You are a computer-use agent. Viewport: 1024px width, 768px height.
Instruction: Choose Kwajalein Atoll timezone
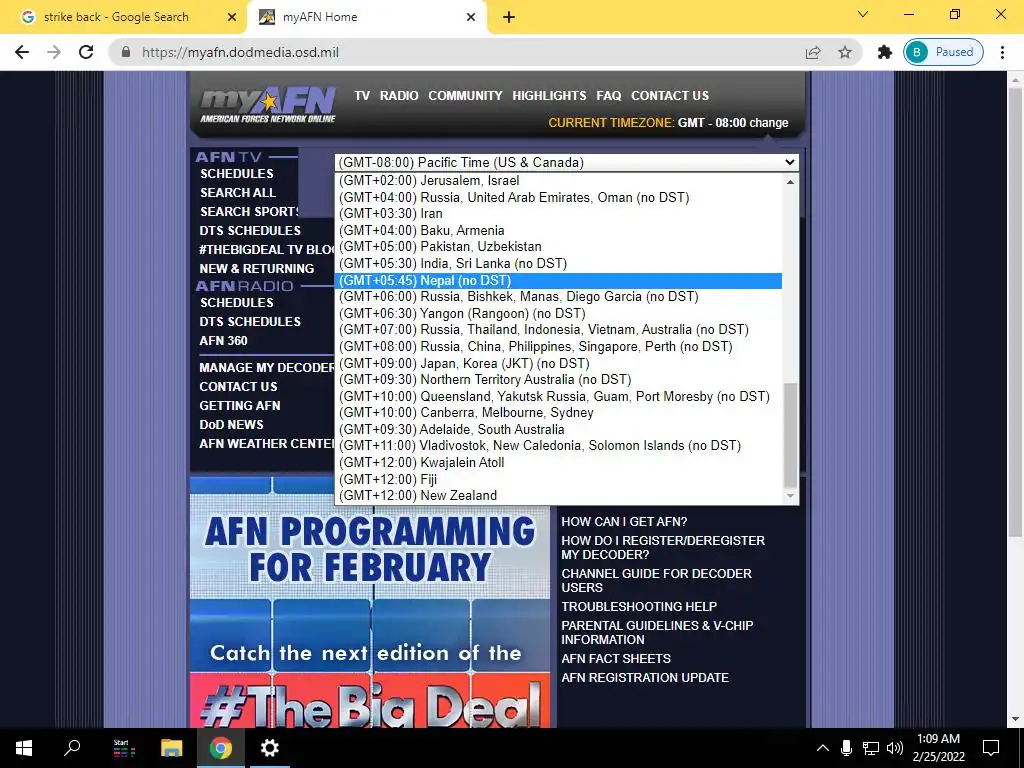558,462
